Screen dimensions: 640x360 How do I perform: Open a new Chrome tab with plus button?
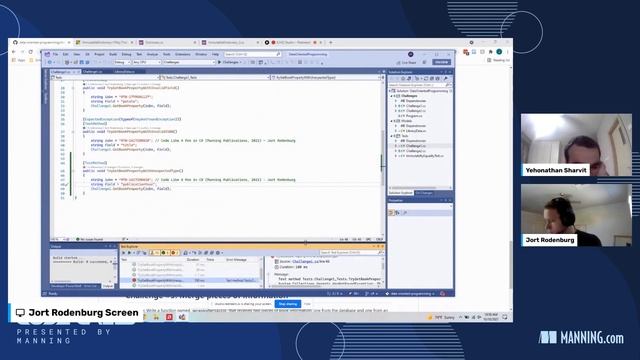[331, 42]
